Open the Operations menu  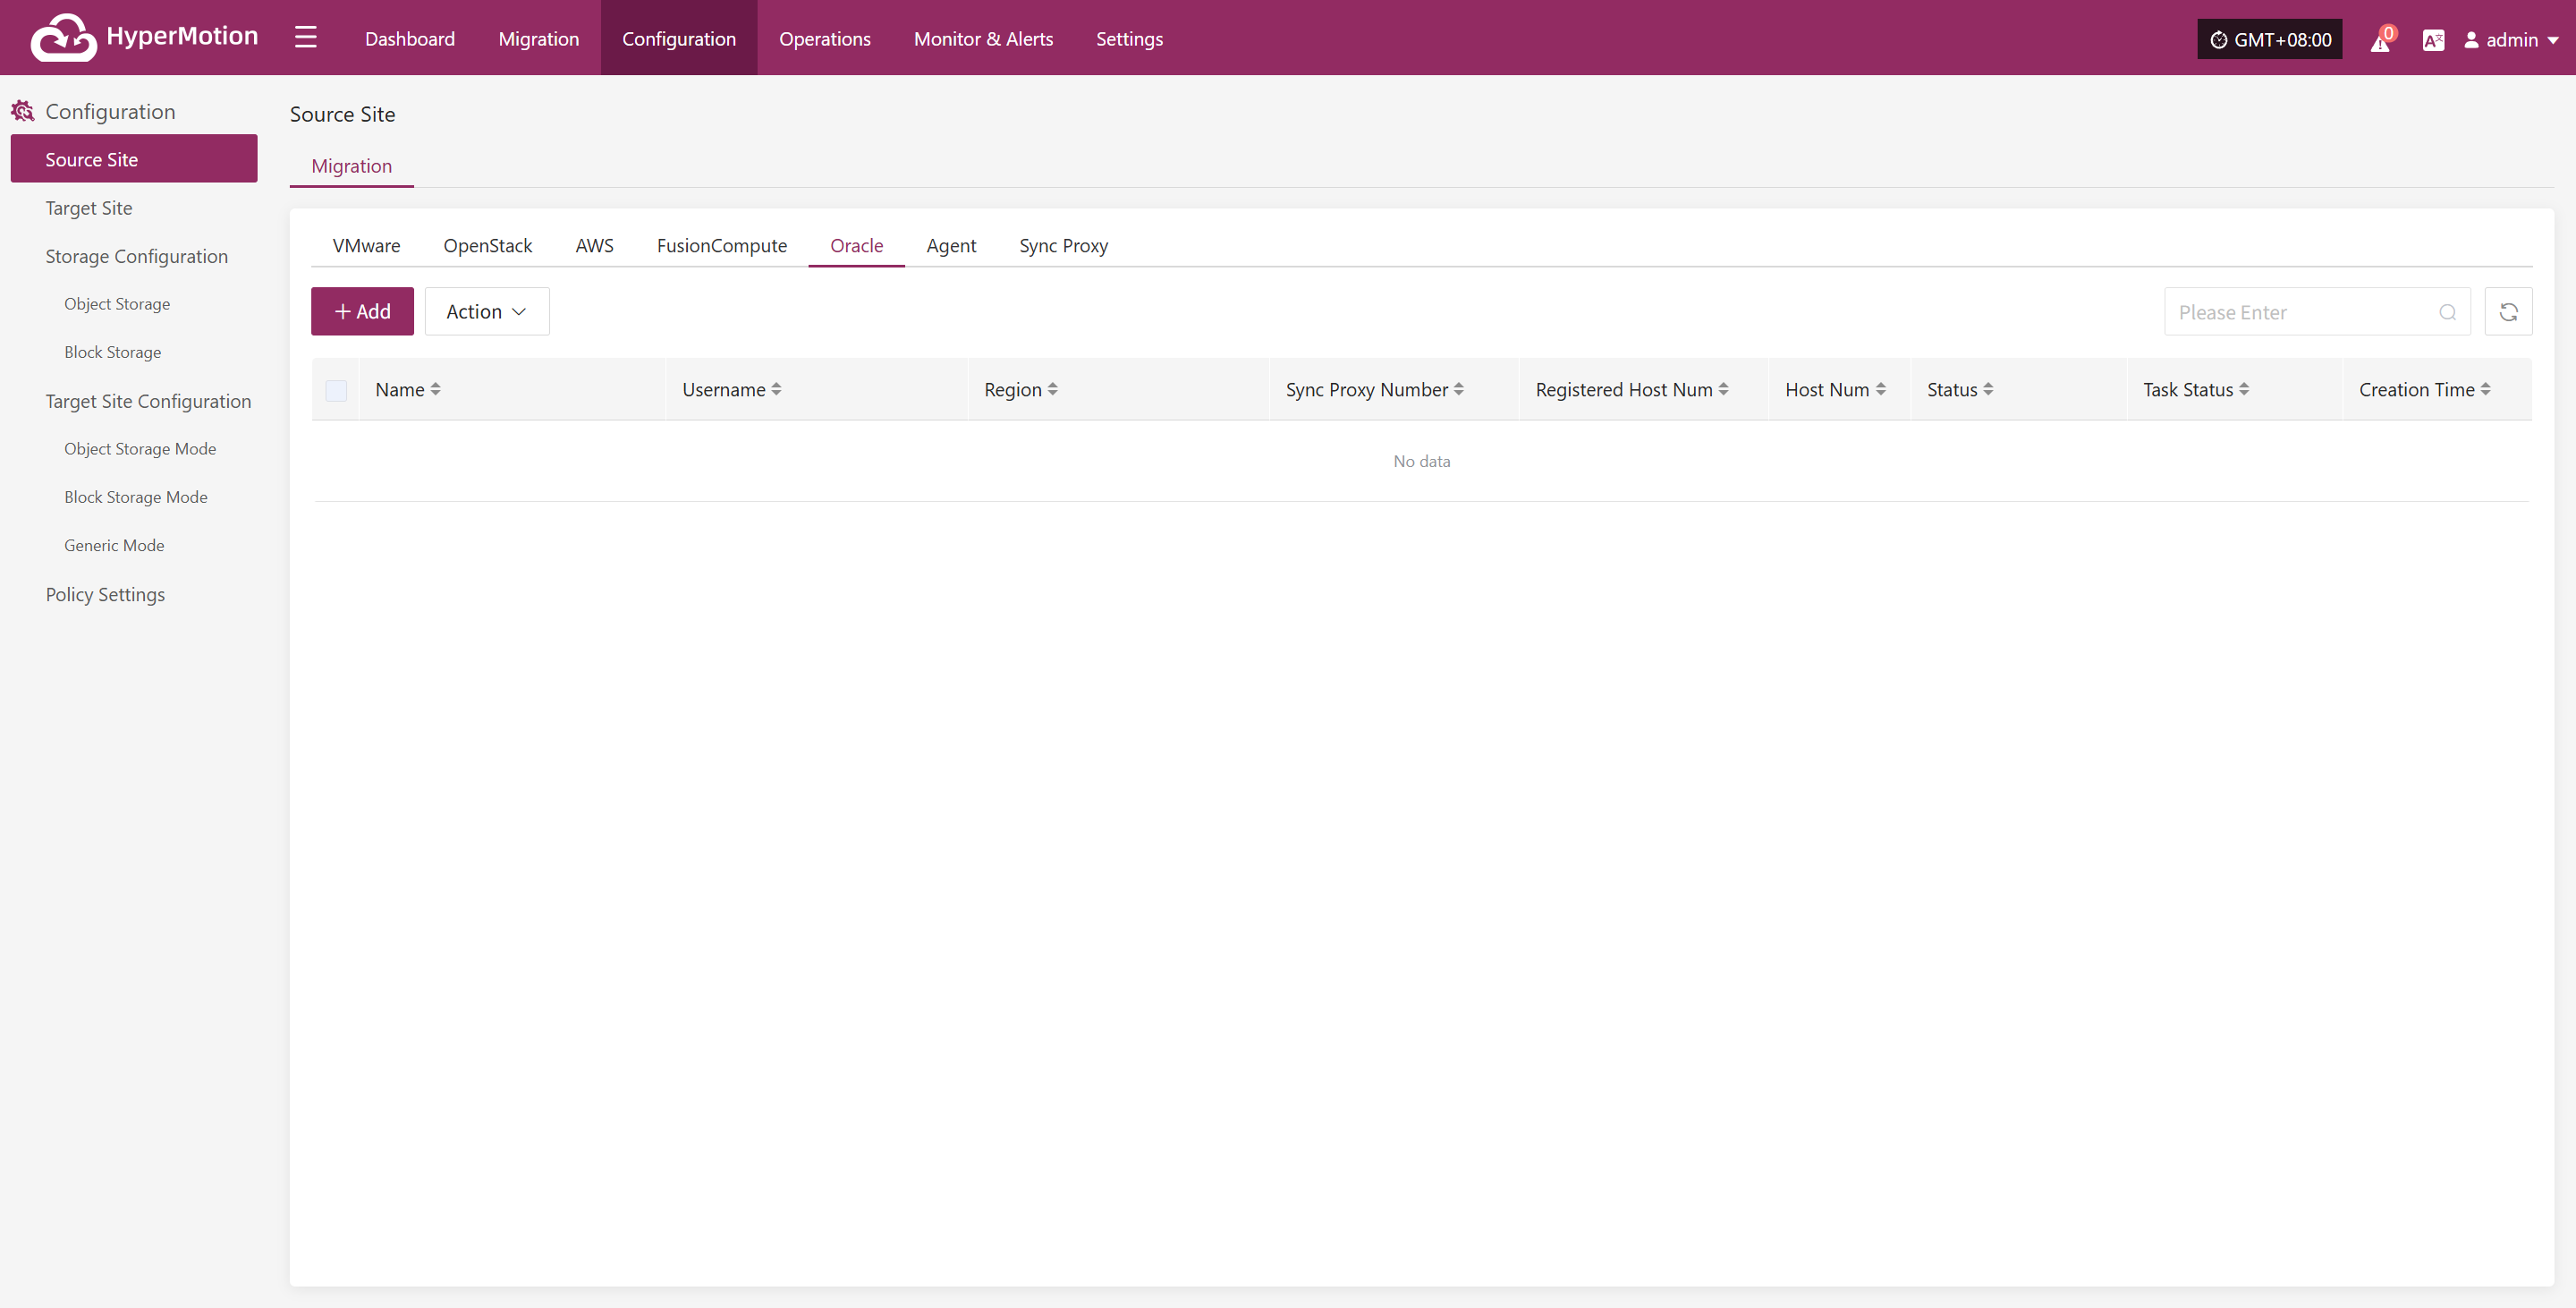pyautogui.click(x=825, y=38)
